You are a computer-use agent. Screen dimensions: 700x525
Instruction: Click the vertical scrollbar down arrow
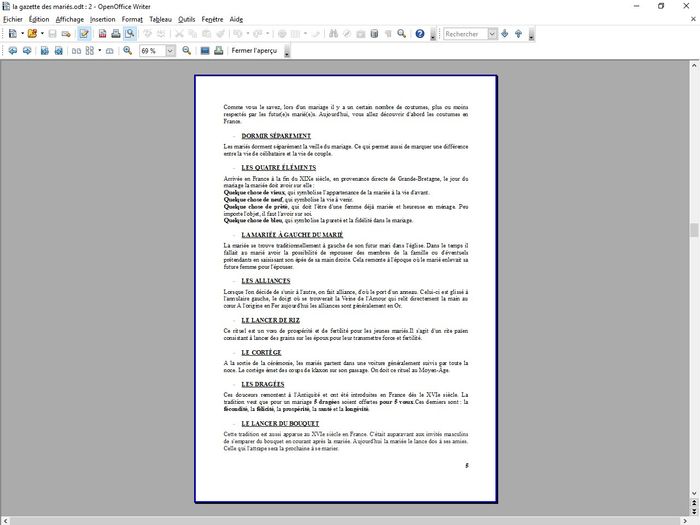tap(694, 493)
